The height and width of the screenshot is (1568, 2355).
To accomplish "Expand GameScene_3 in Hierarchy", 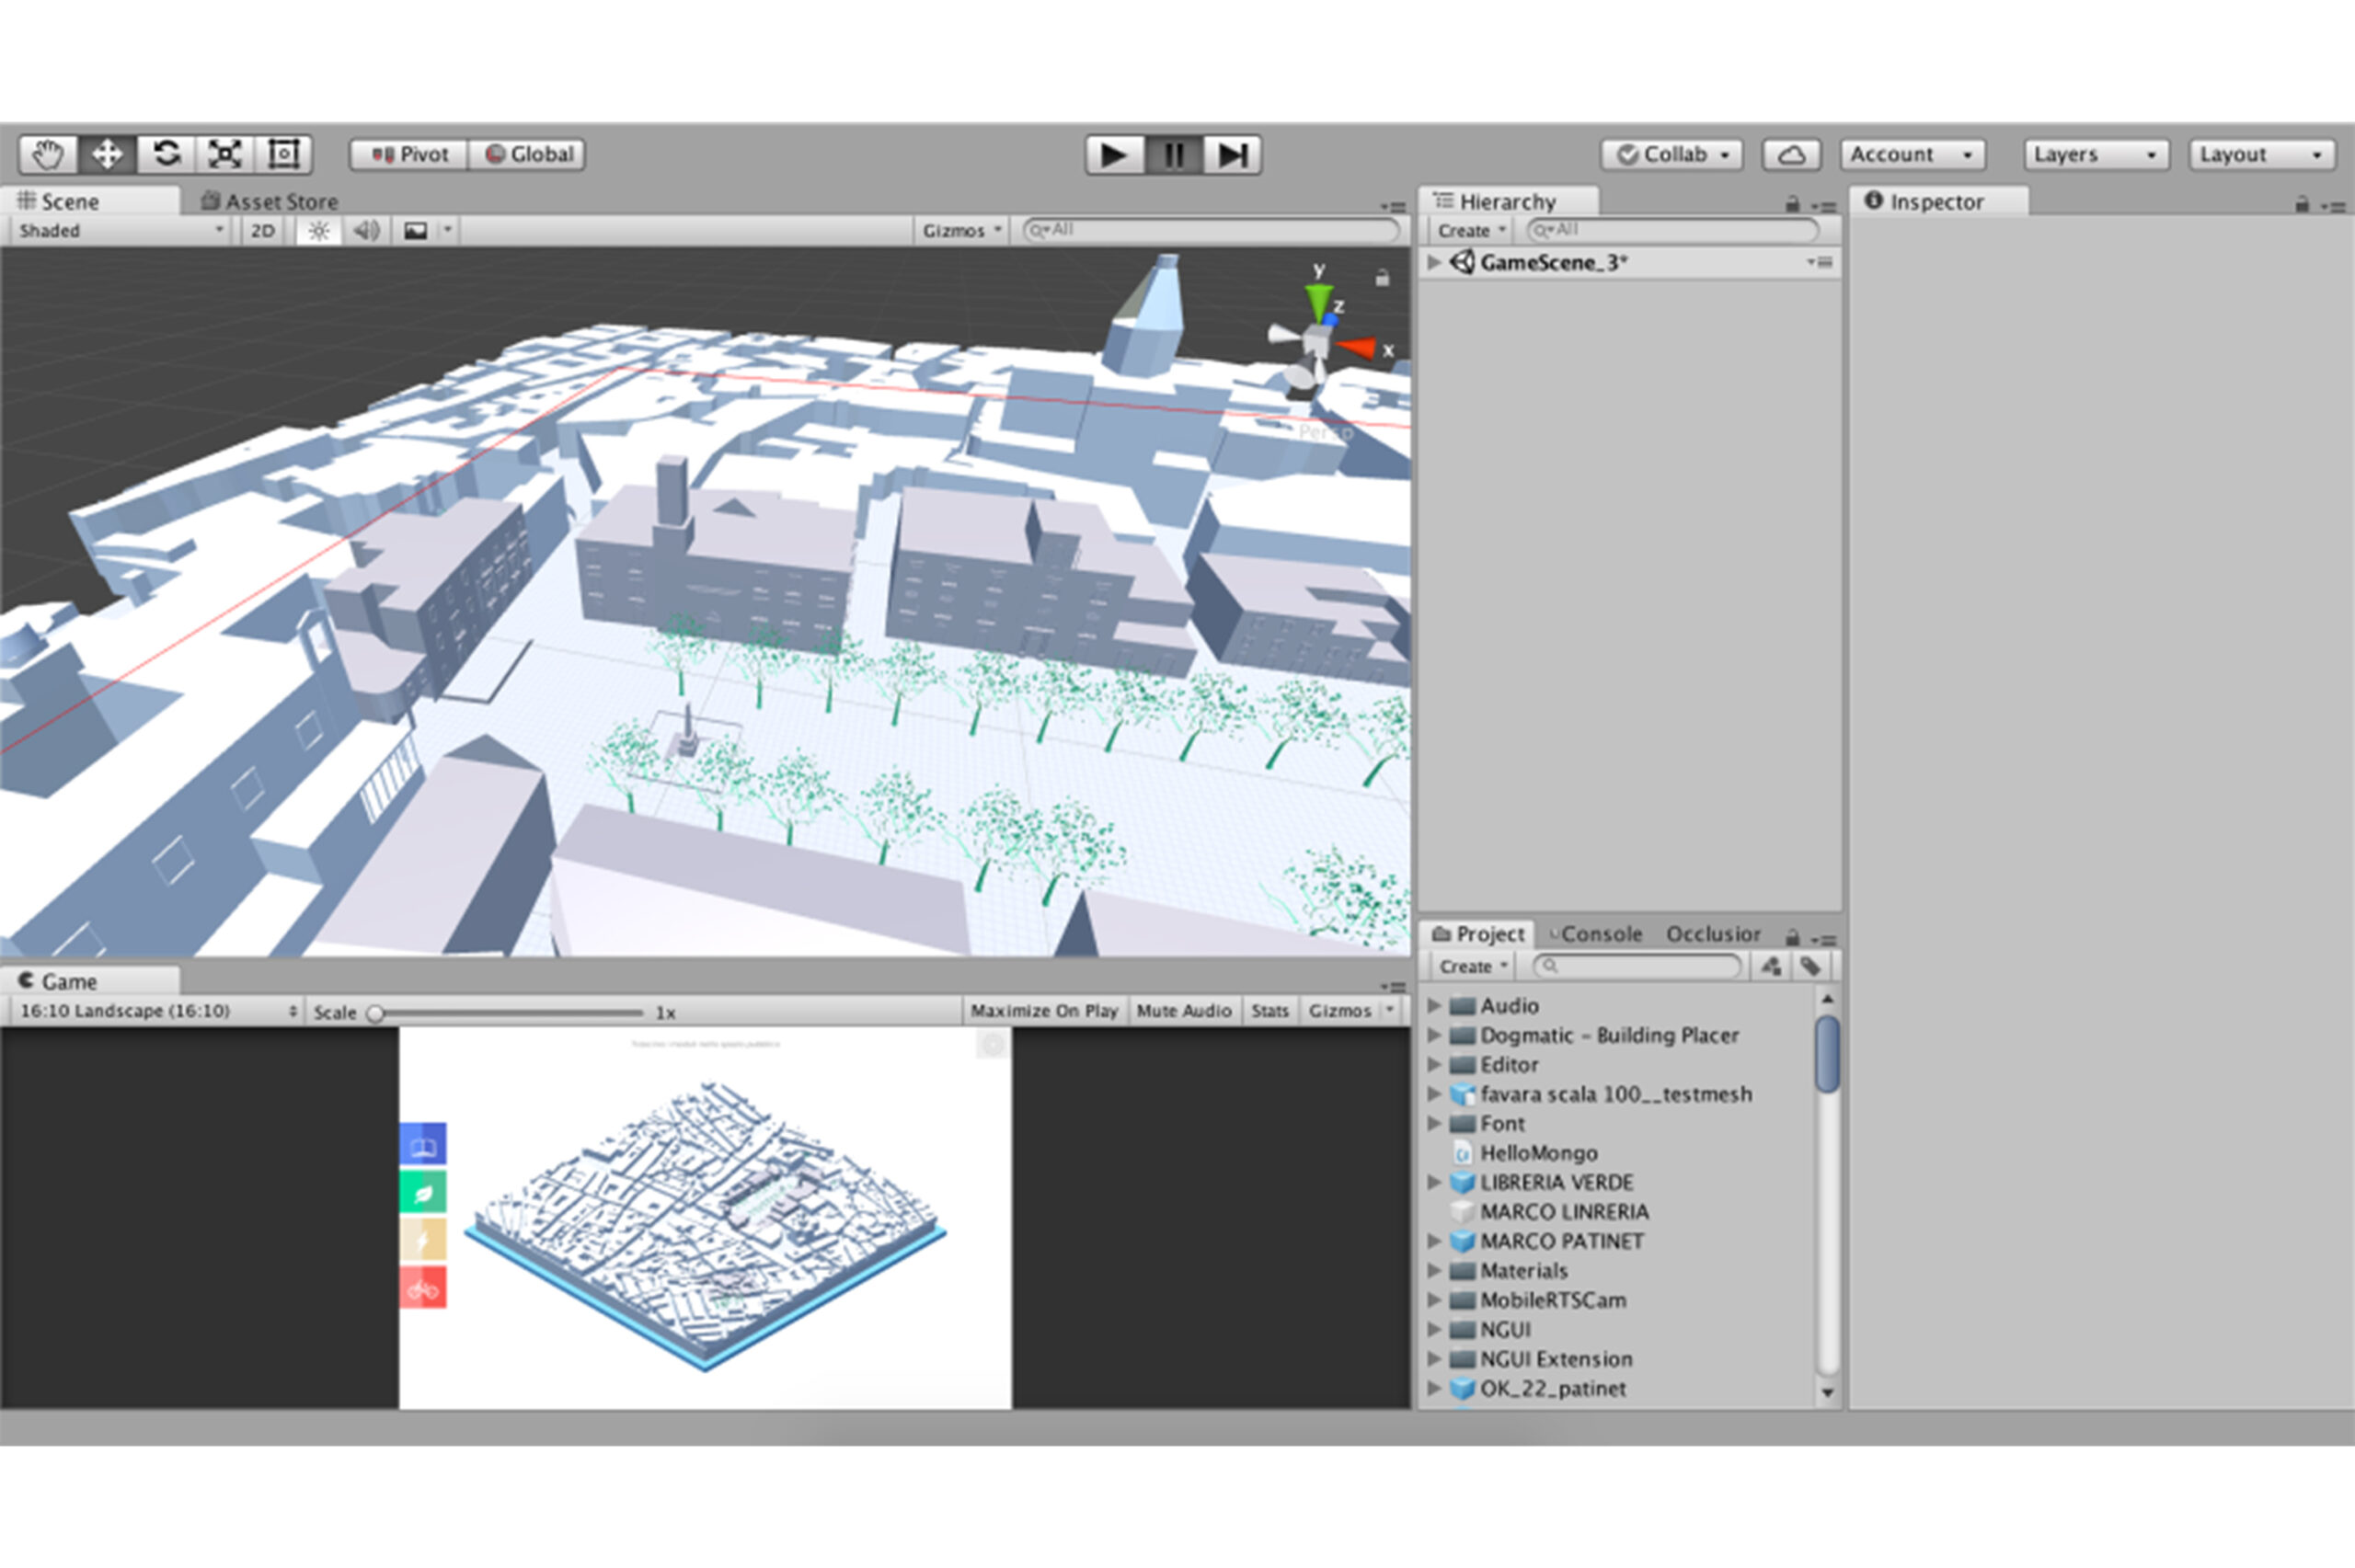I will point(1434,263).
